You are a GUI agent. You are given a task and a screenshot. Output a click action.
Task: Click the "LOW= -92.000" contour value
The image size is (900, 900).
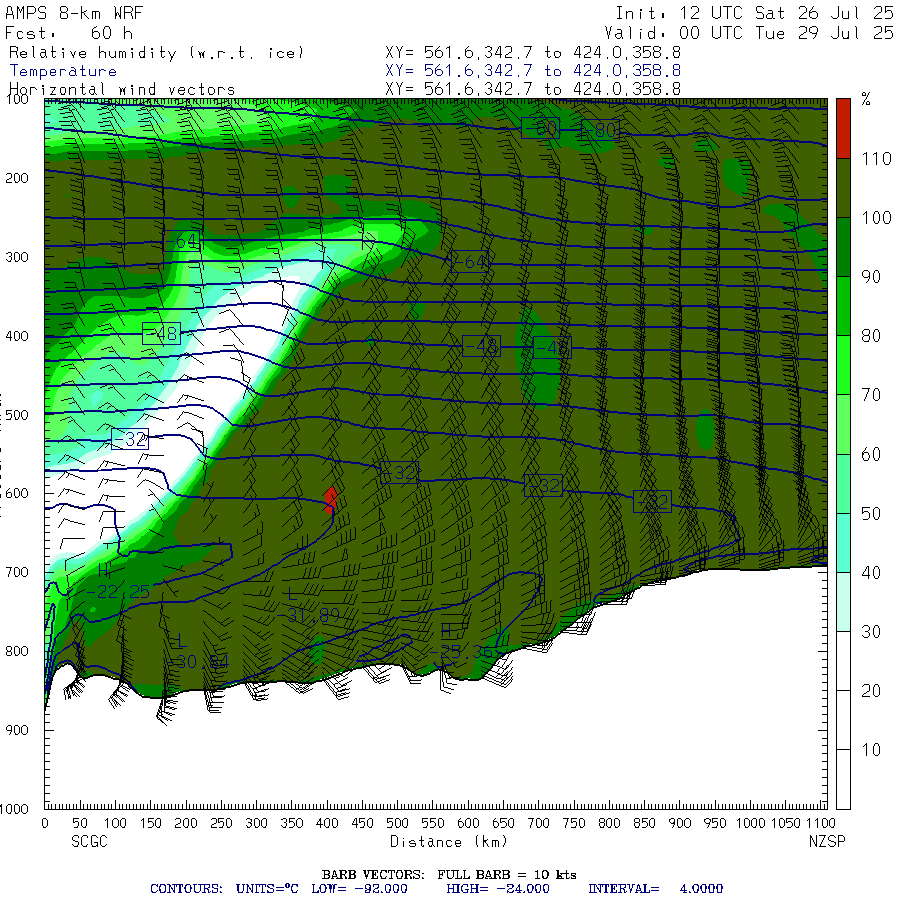coord(359,889)
